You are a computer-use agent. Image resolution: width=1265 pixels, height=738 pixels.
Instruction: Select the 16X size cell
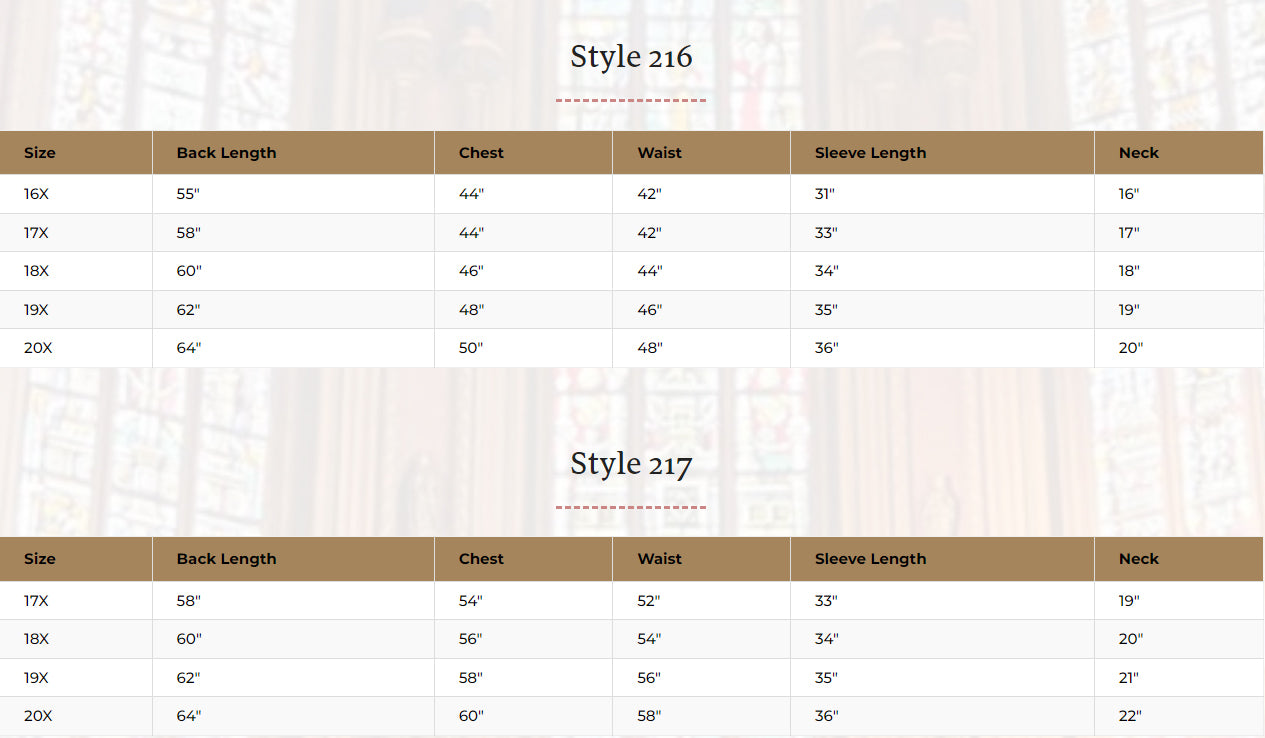point(36,194)
